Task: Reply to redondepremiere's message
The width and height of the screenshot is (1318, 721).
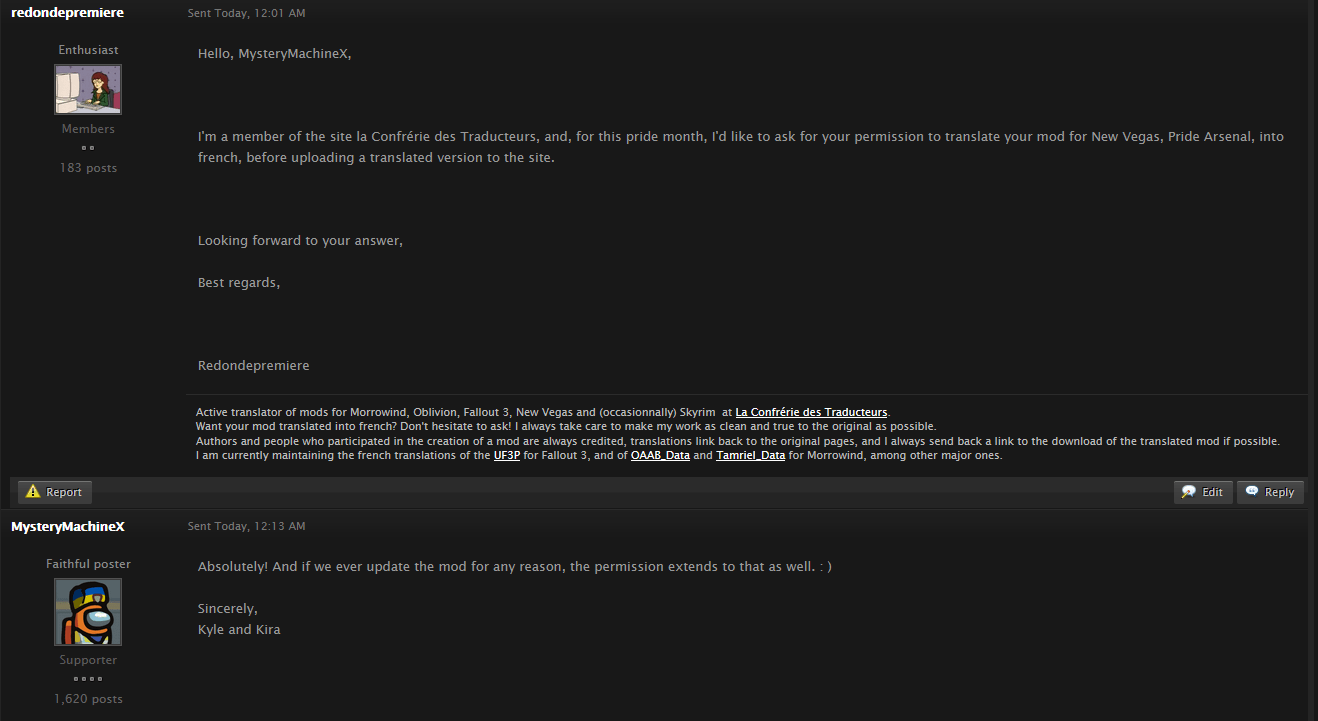Action: click(x=1270, y=492)
